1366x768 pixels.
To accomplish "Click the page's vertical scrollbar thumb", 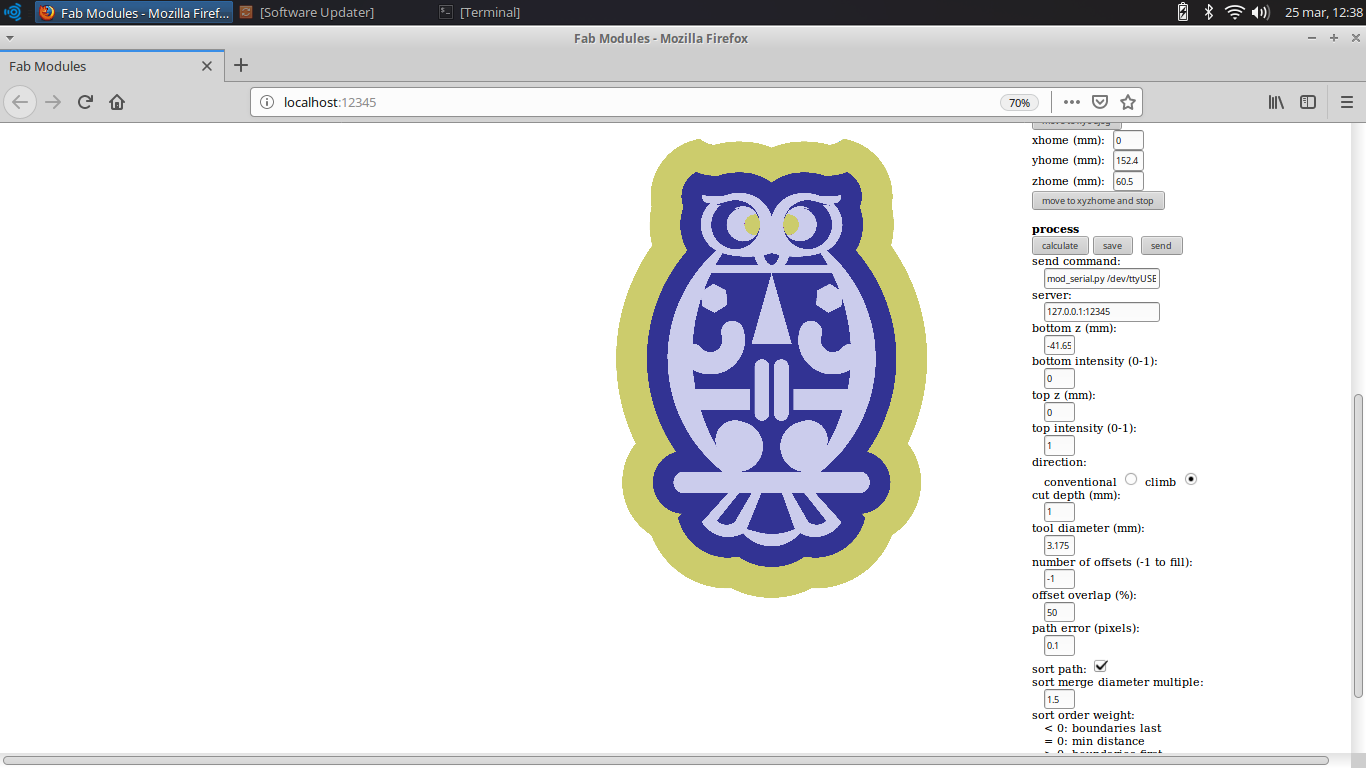I will click(x=1358, y=546).
